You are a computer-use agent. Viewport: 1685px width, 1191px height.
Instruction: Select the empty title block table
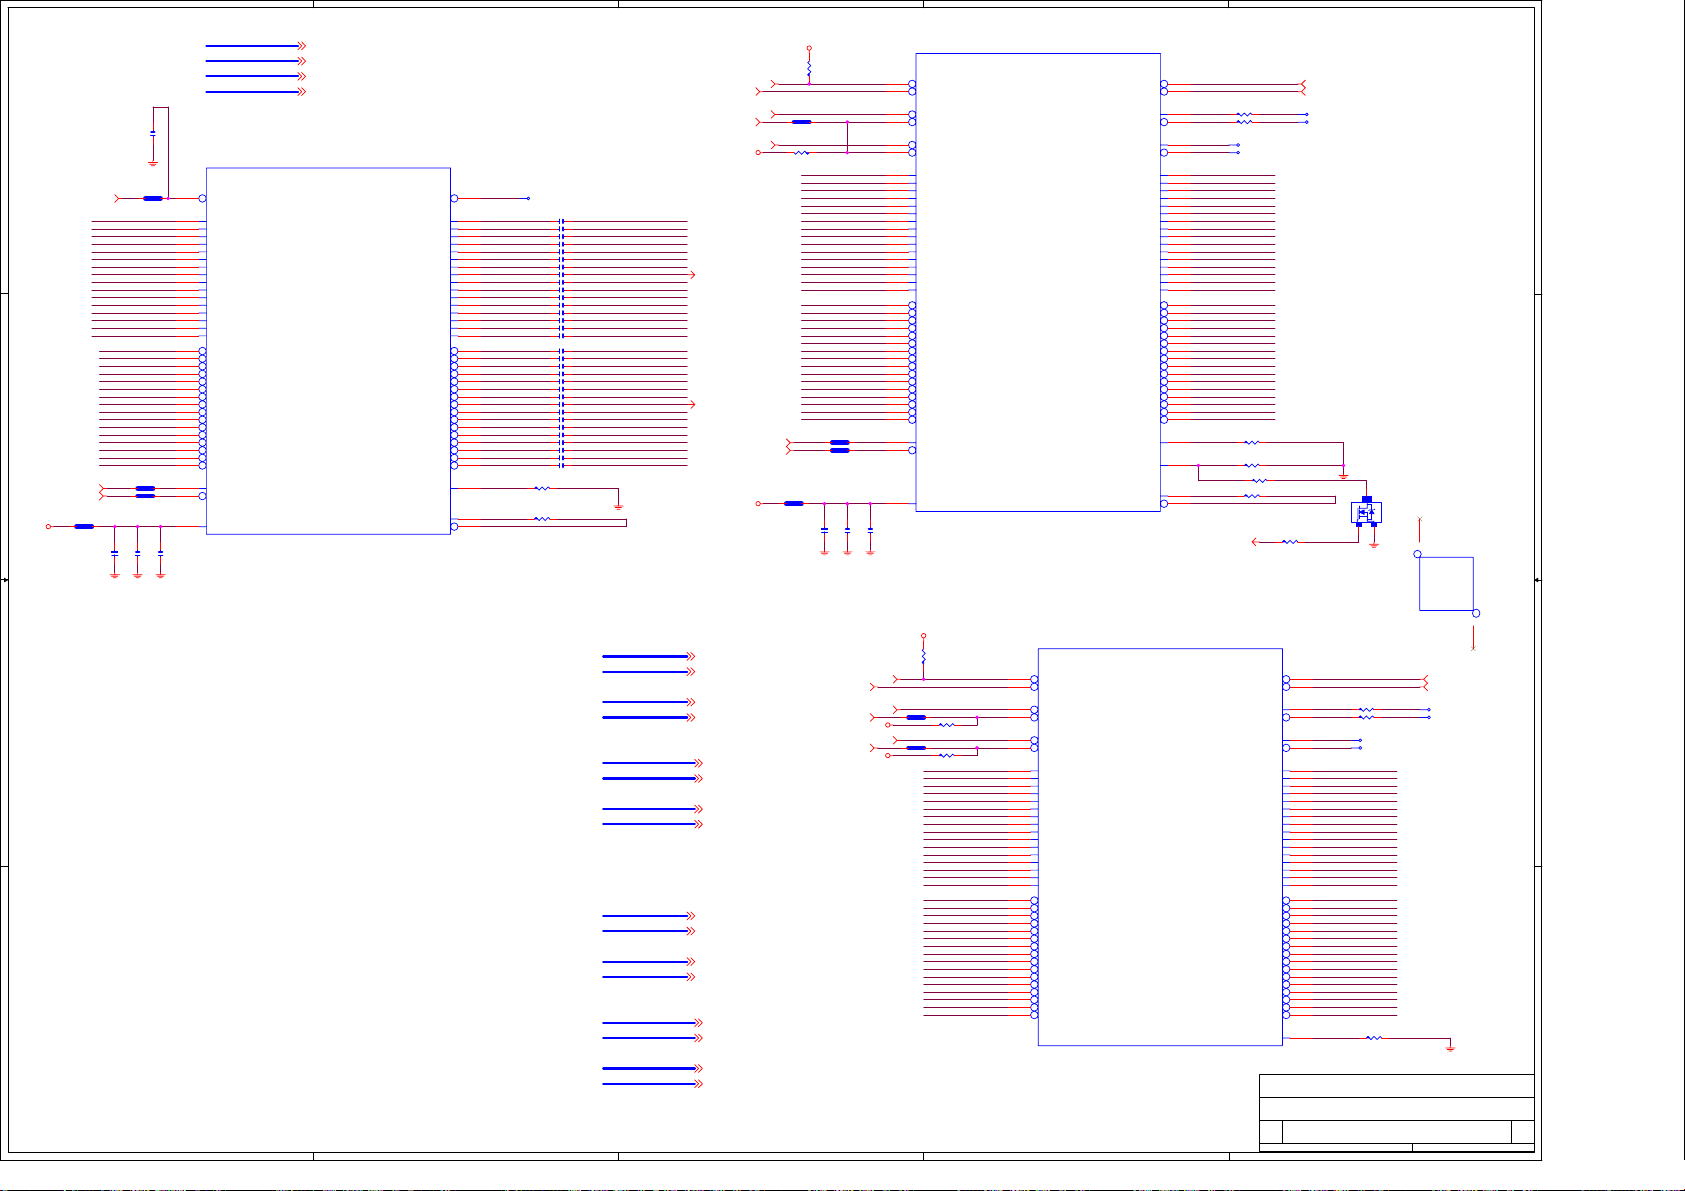1396,1113
